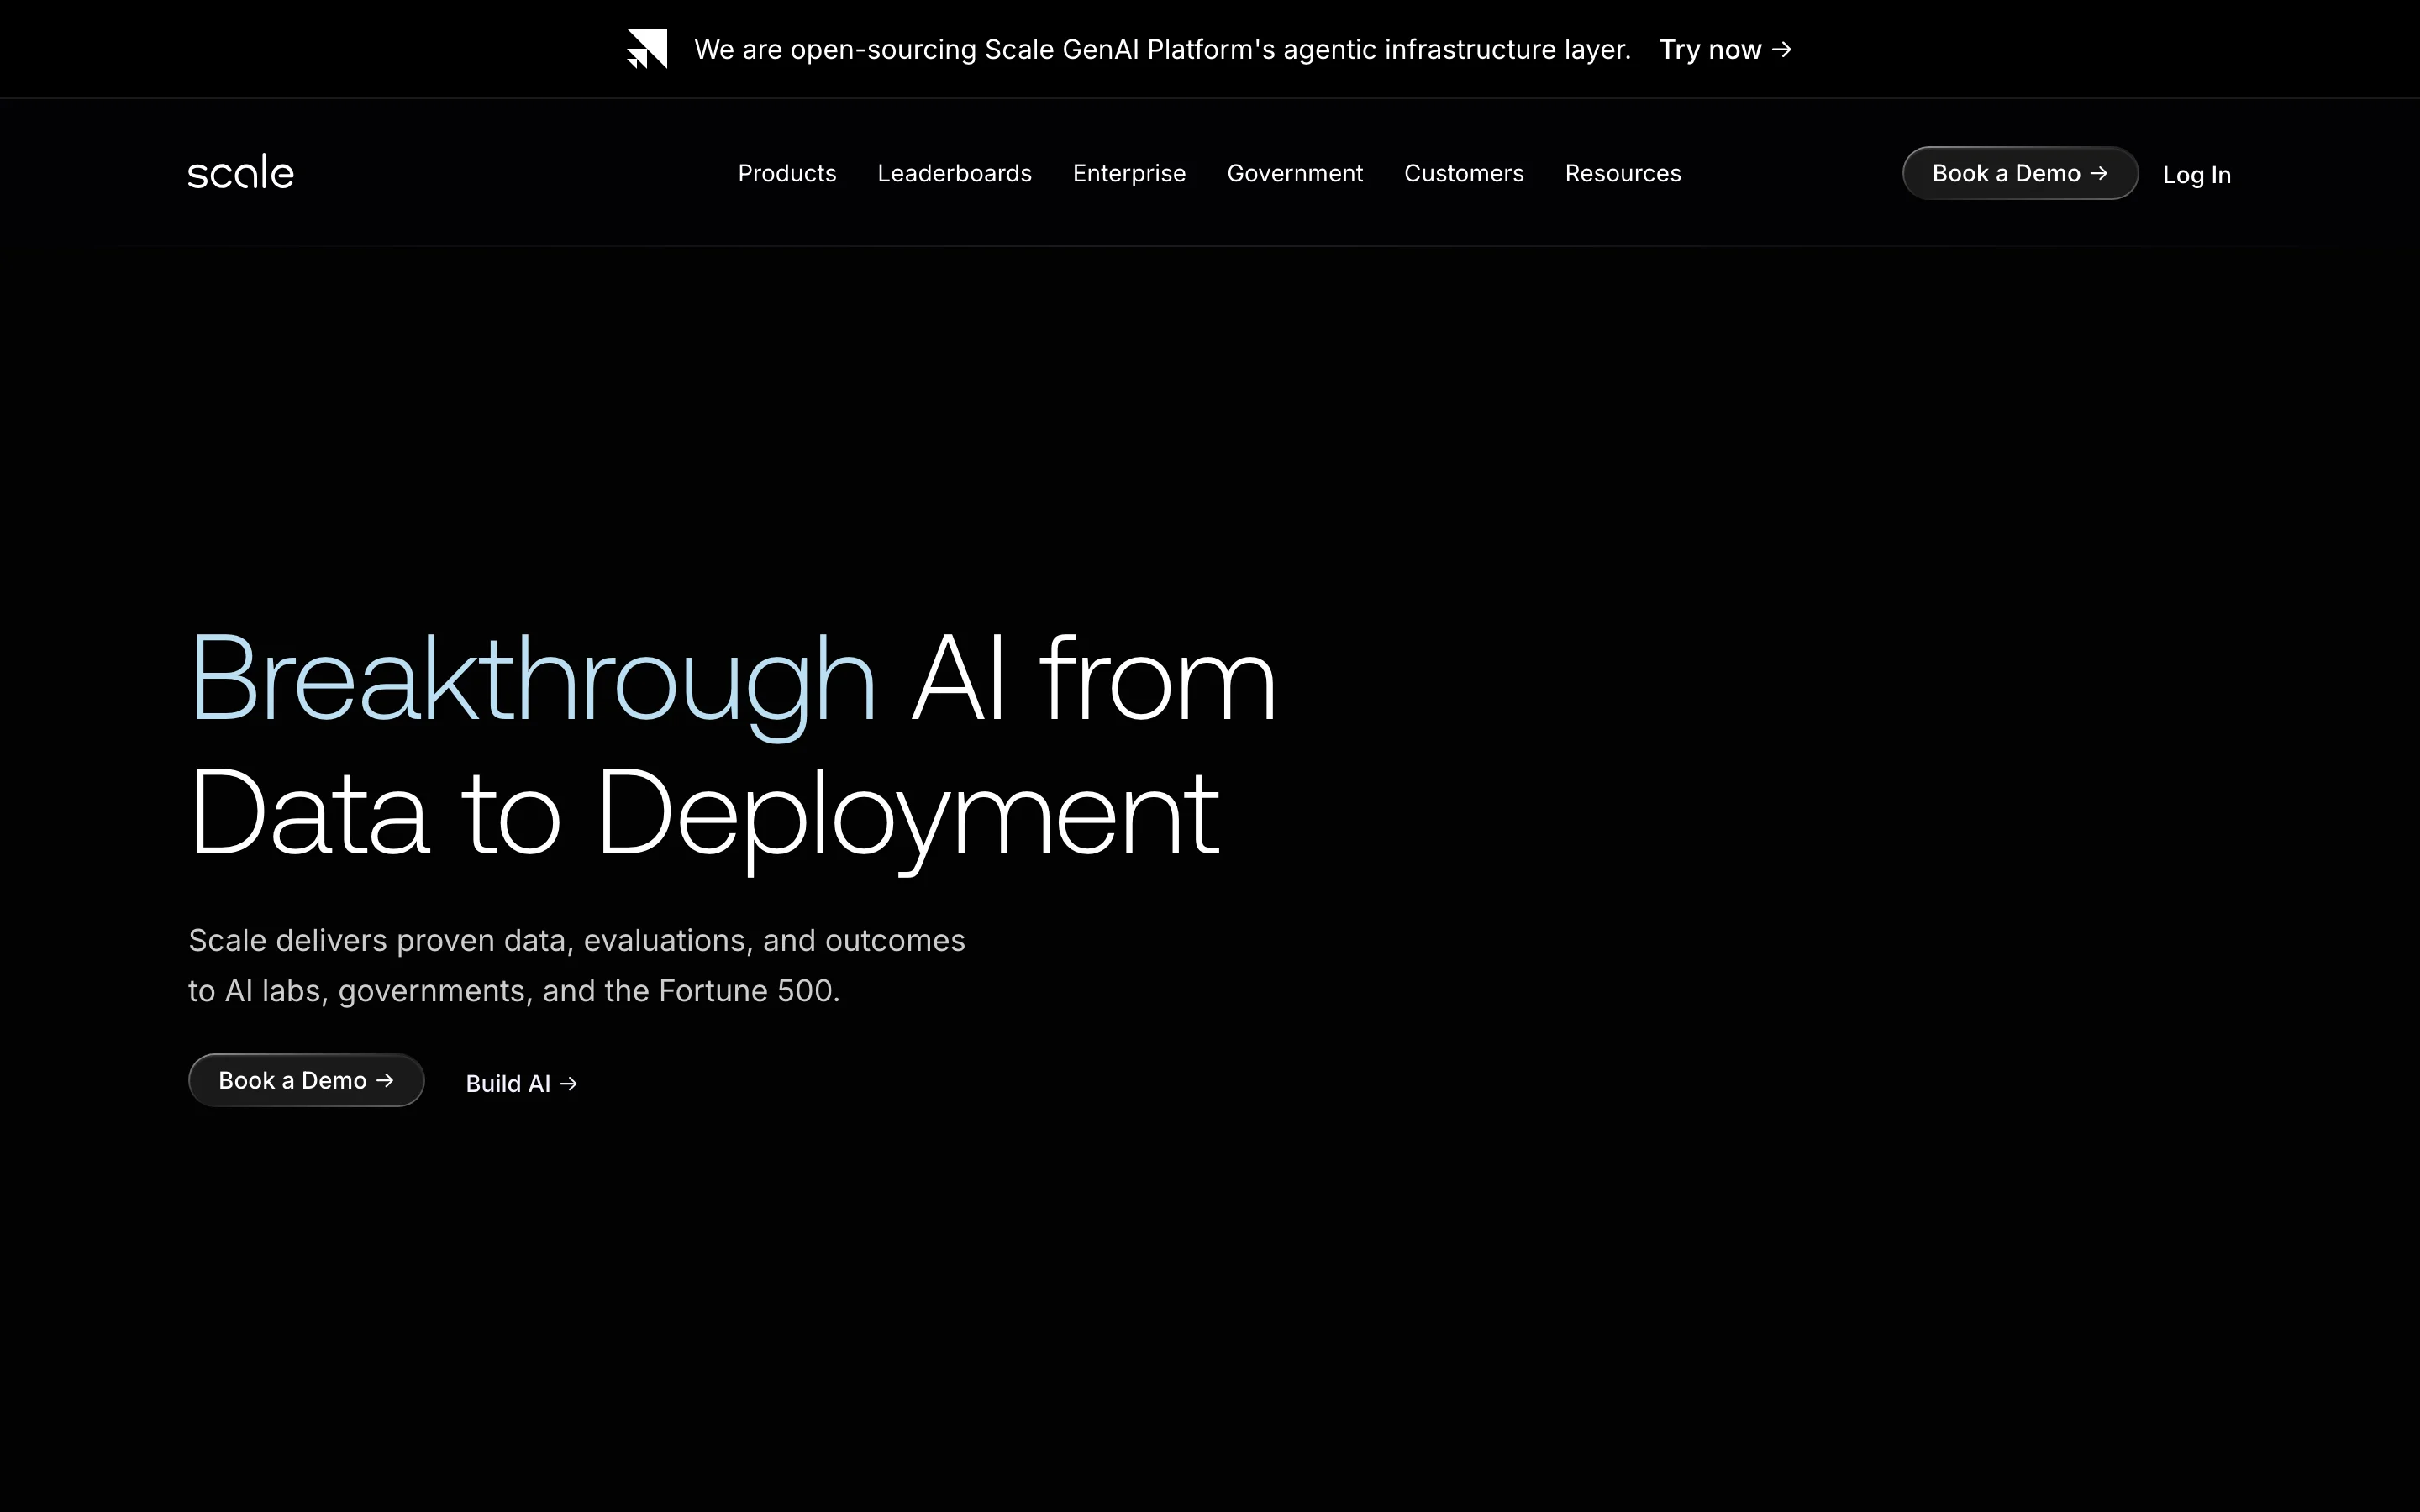Click the blue Breakthrough headline word
The width and height of the screenshot is (2420, 1512).
point(532,680)
